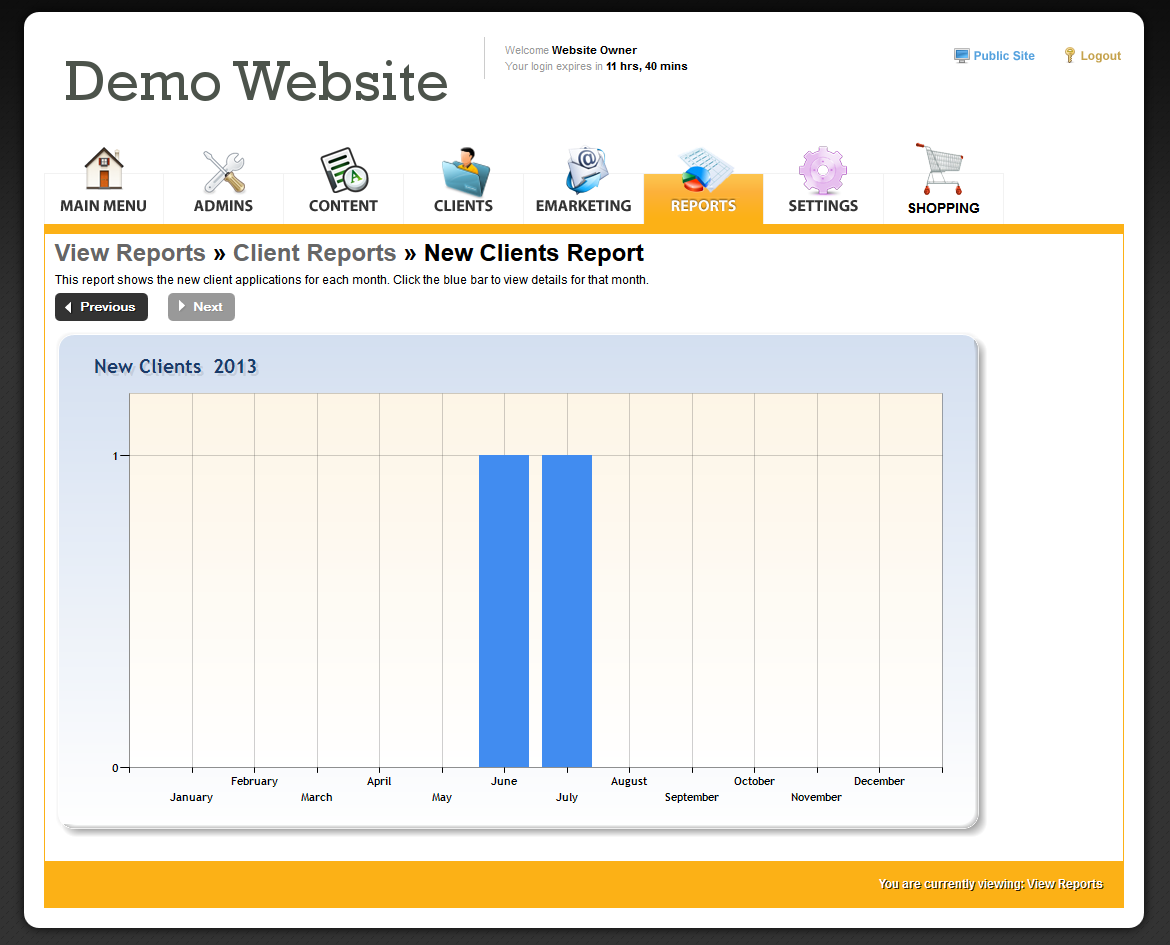1170x945 pixels.
Task: Open the Shopping cart icon
Action: (x=940, y=169)
